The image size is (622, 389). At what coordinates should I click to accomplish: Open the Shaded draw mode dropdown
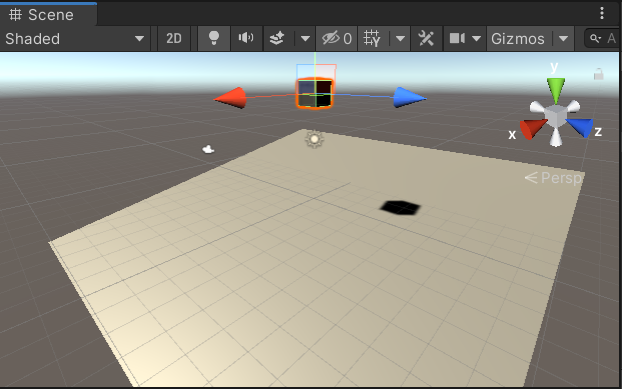75,39
